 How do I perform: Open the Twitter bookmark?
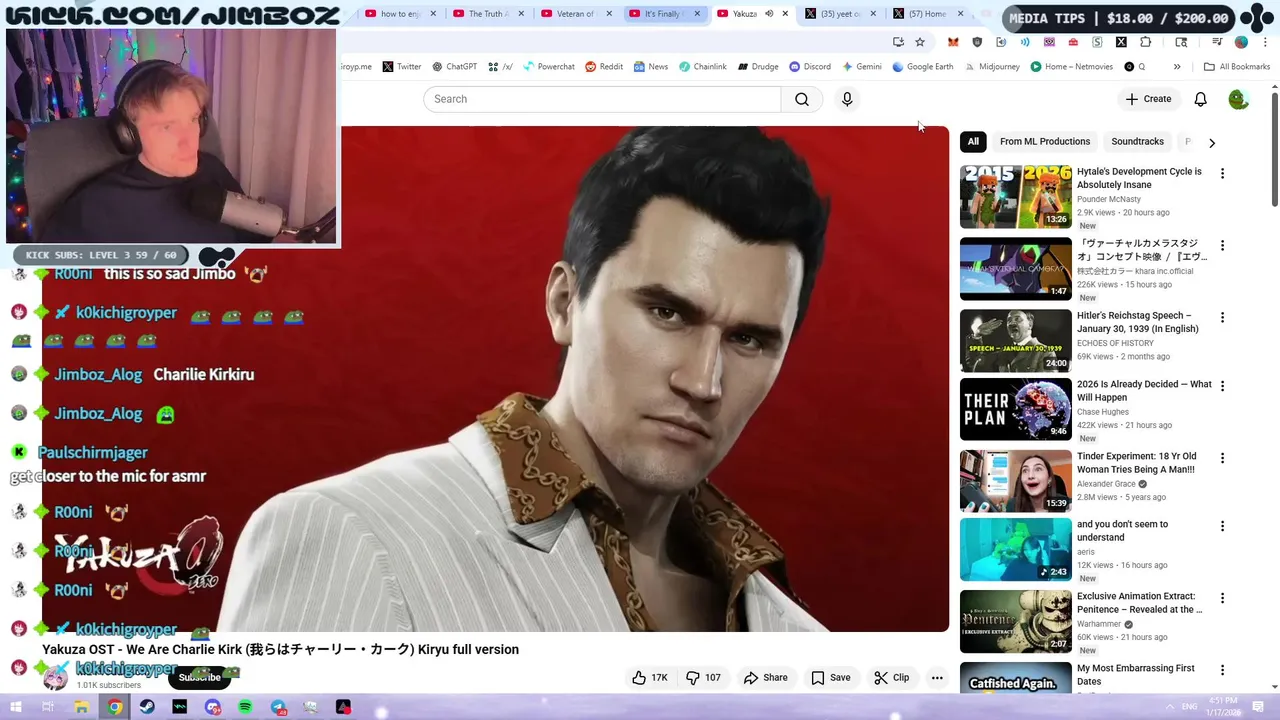pyautogui.click(x=401, y=67)
